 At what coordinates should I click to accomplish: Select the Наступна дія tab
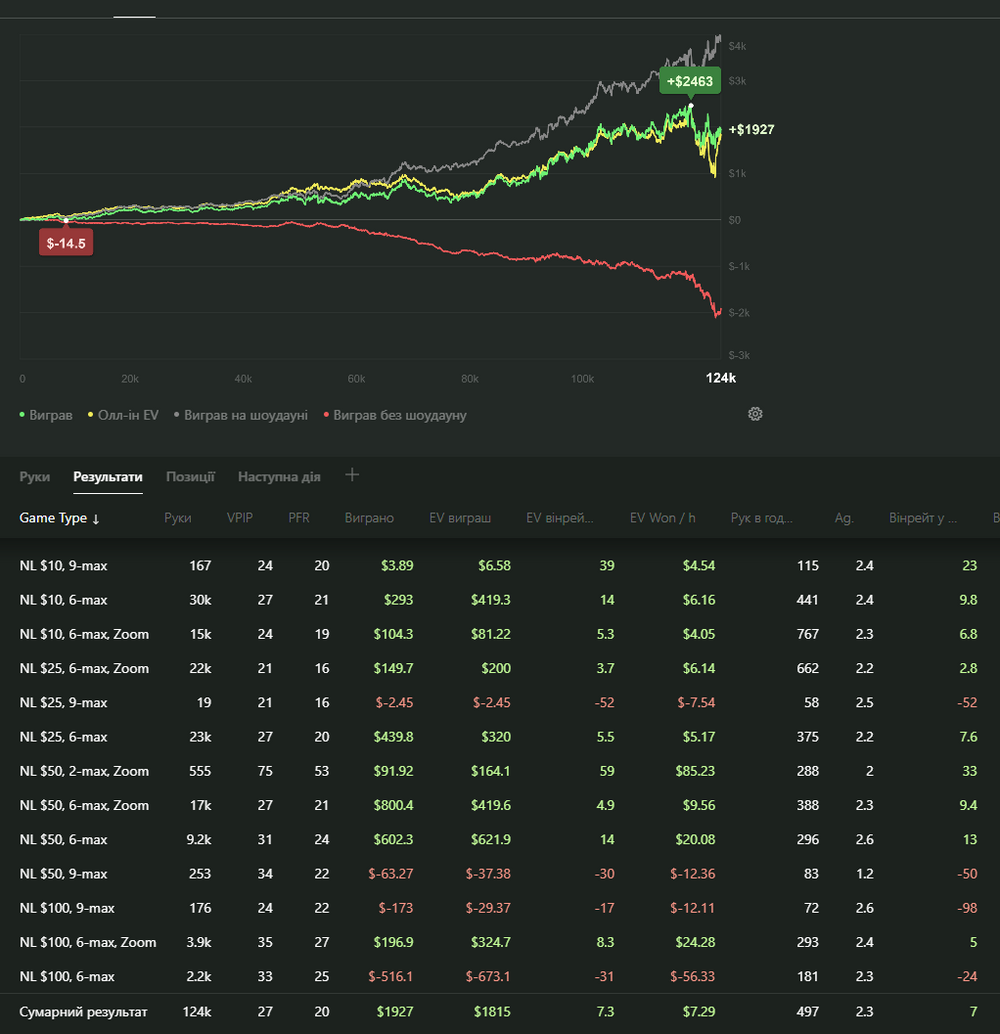(x=279, y=477)
